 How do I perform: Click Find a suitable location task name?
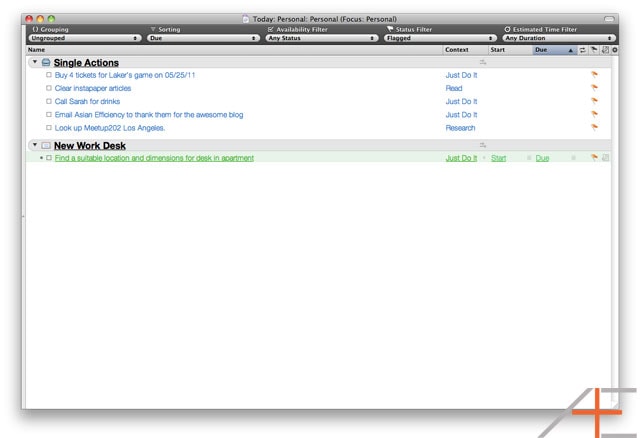click(x=154, y=158)
